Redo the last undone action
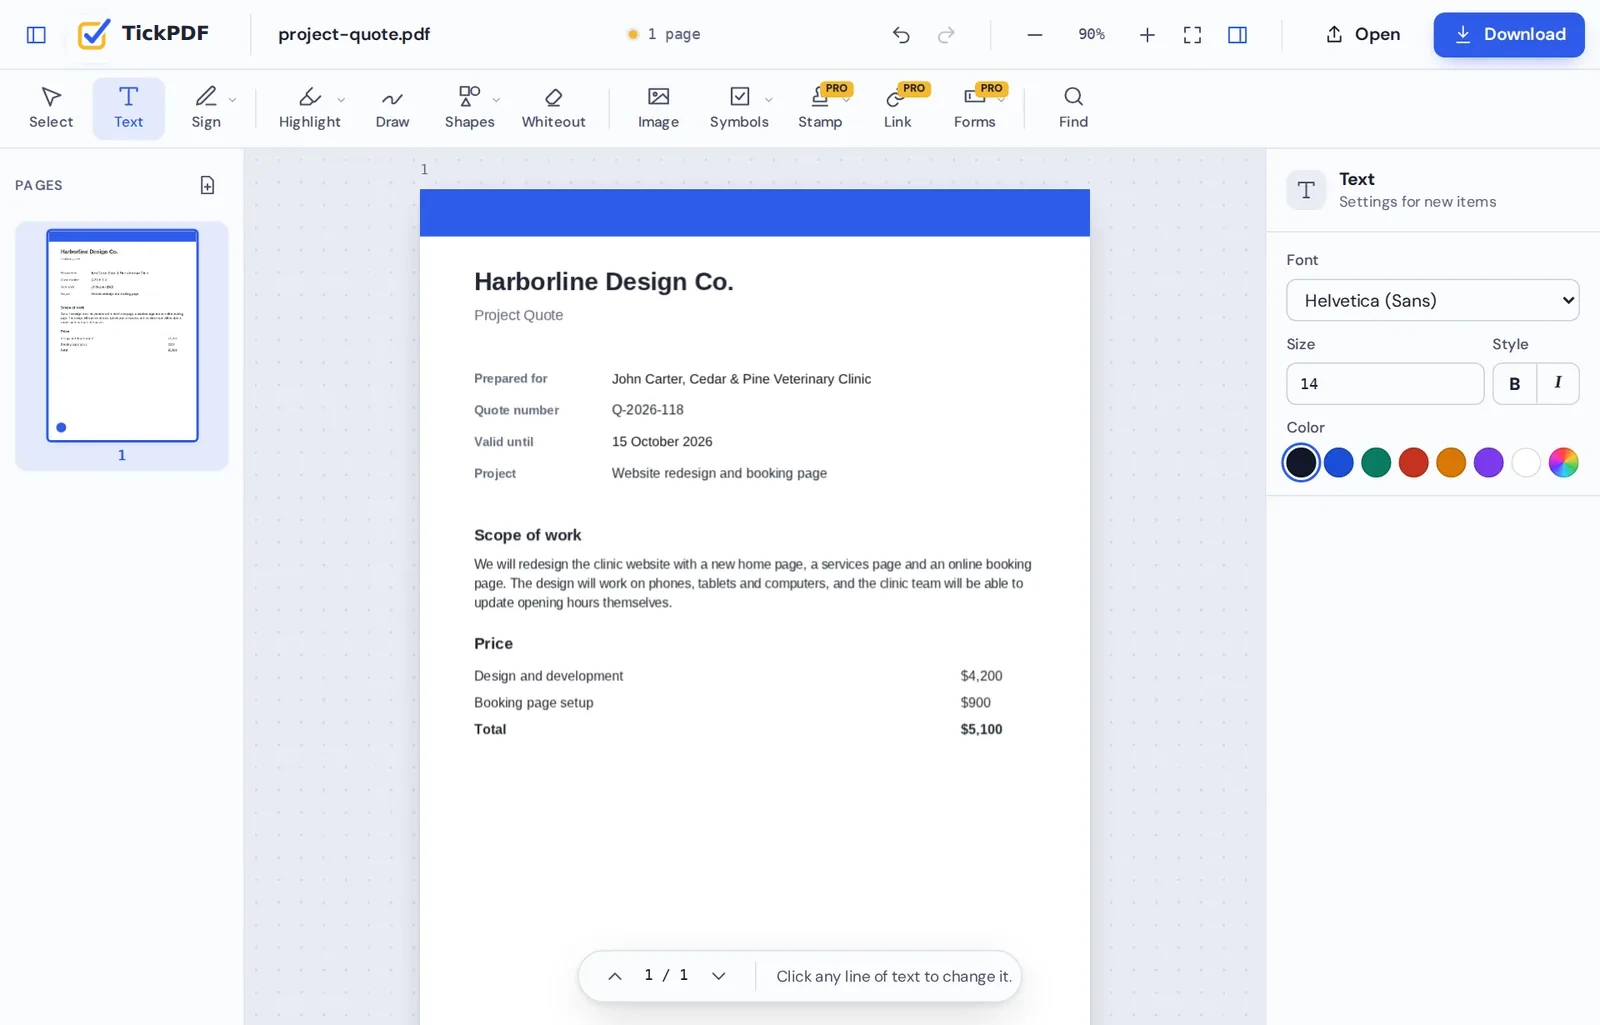1600x1025 pixels. point(946,35)
